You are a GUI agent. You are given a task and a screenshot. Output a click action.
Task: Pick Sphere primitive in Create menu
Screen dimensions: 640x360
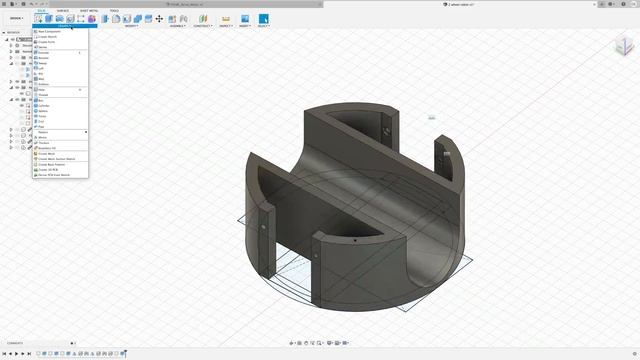(60, 111)
